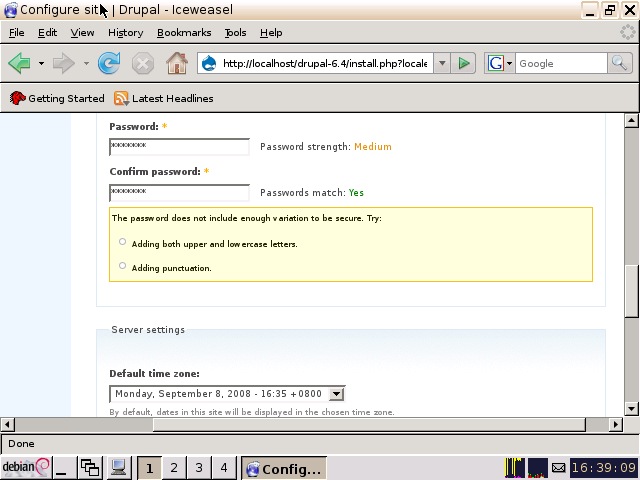
Task: Click the Google search box
Action: [561, 64]
